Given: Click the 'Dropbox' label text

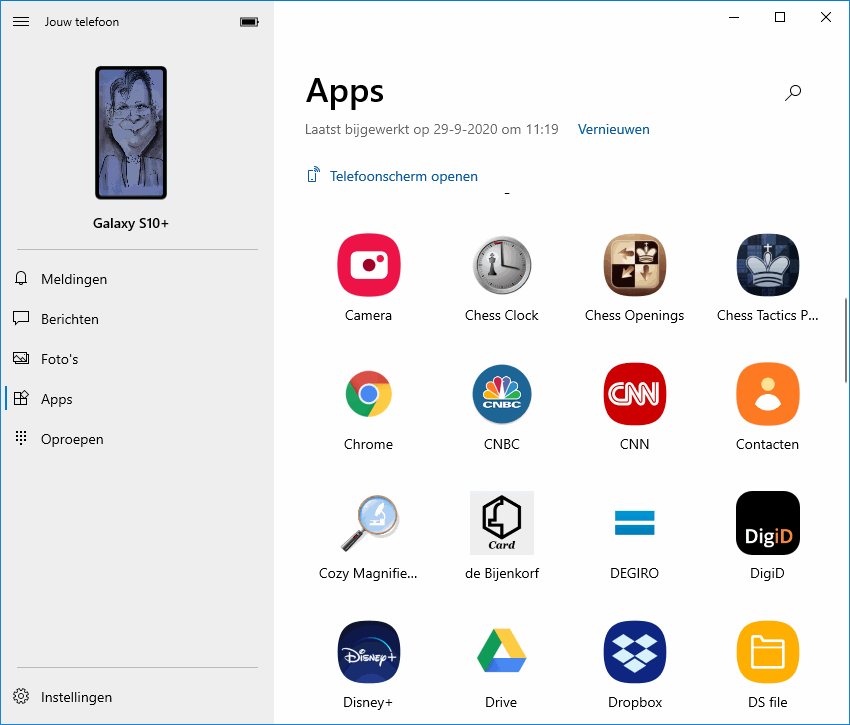Looking at the screenshot, I should [635, 703].
